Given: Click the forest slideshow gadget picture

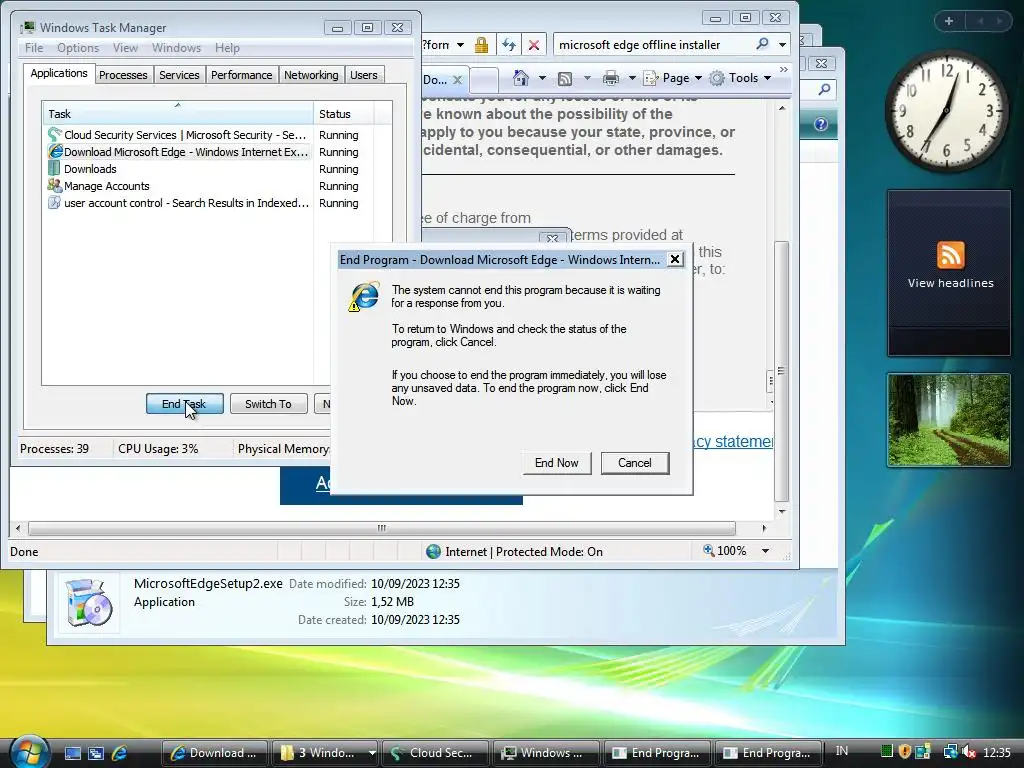Looking at the screenshot, I should point(948,420).
